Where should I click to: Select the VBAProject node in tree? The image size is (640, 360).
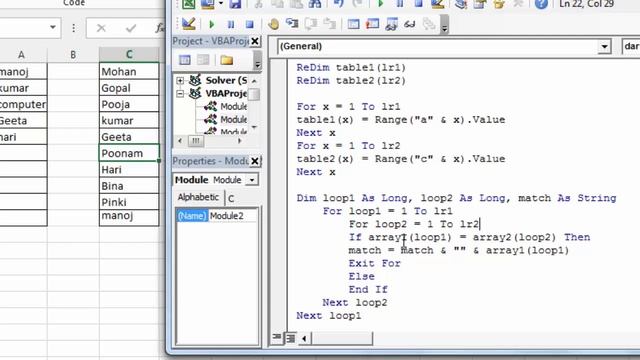click(226, 93)
